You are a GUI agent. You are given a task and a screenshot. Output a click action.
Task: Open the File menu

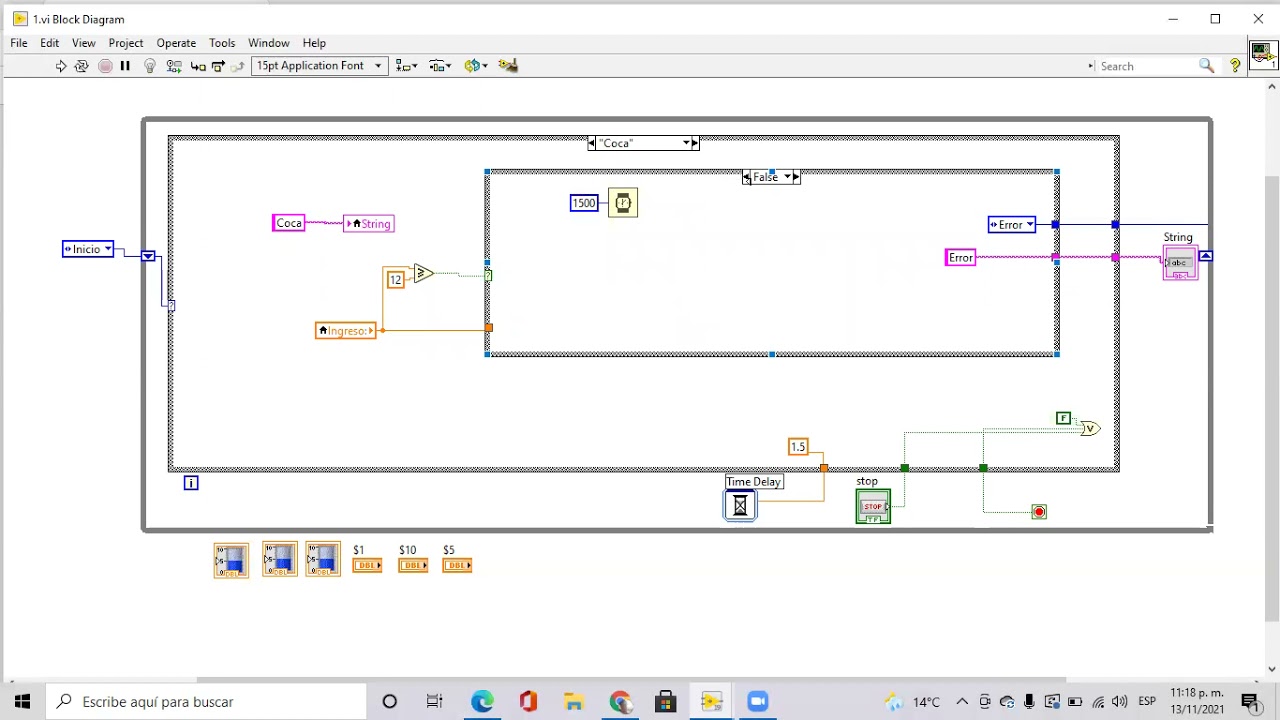[x=19, y=43]
